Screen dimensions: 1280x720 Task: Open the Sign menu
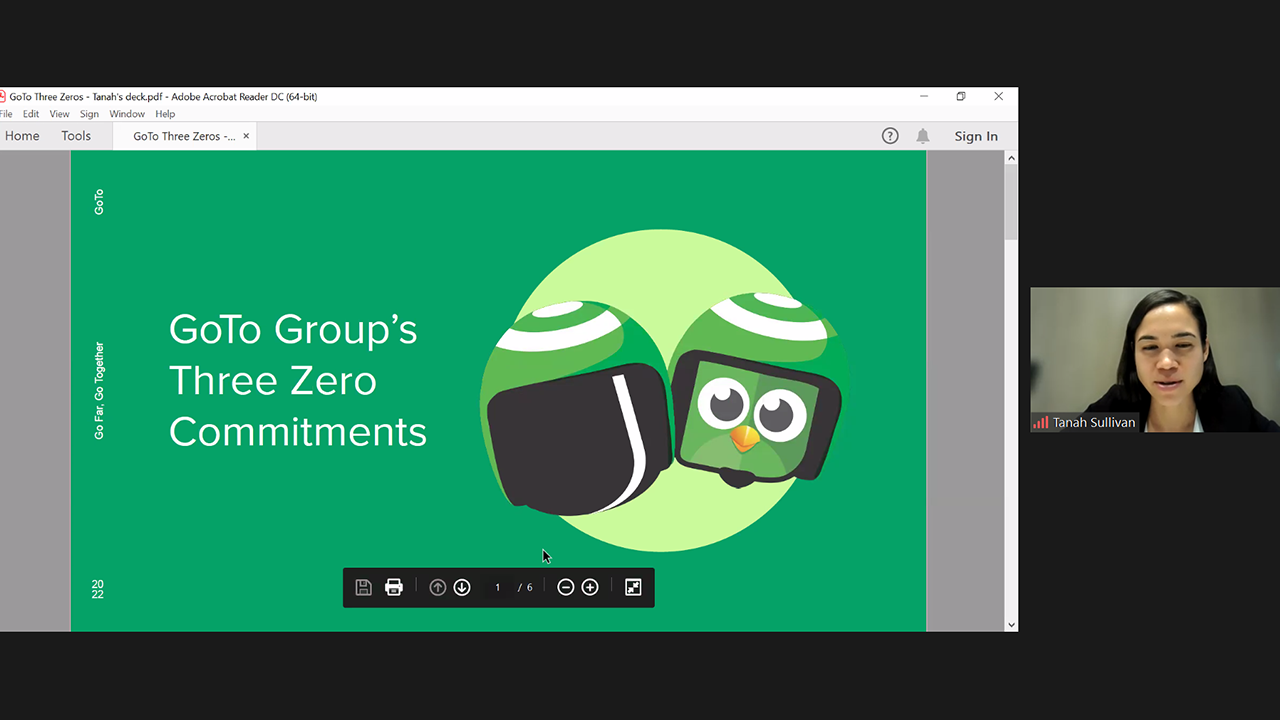[x=89, y=114]
